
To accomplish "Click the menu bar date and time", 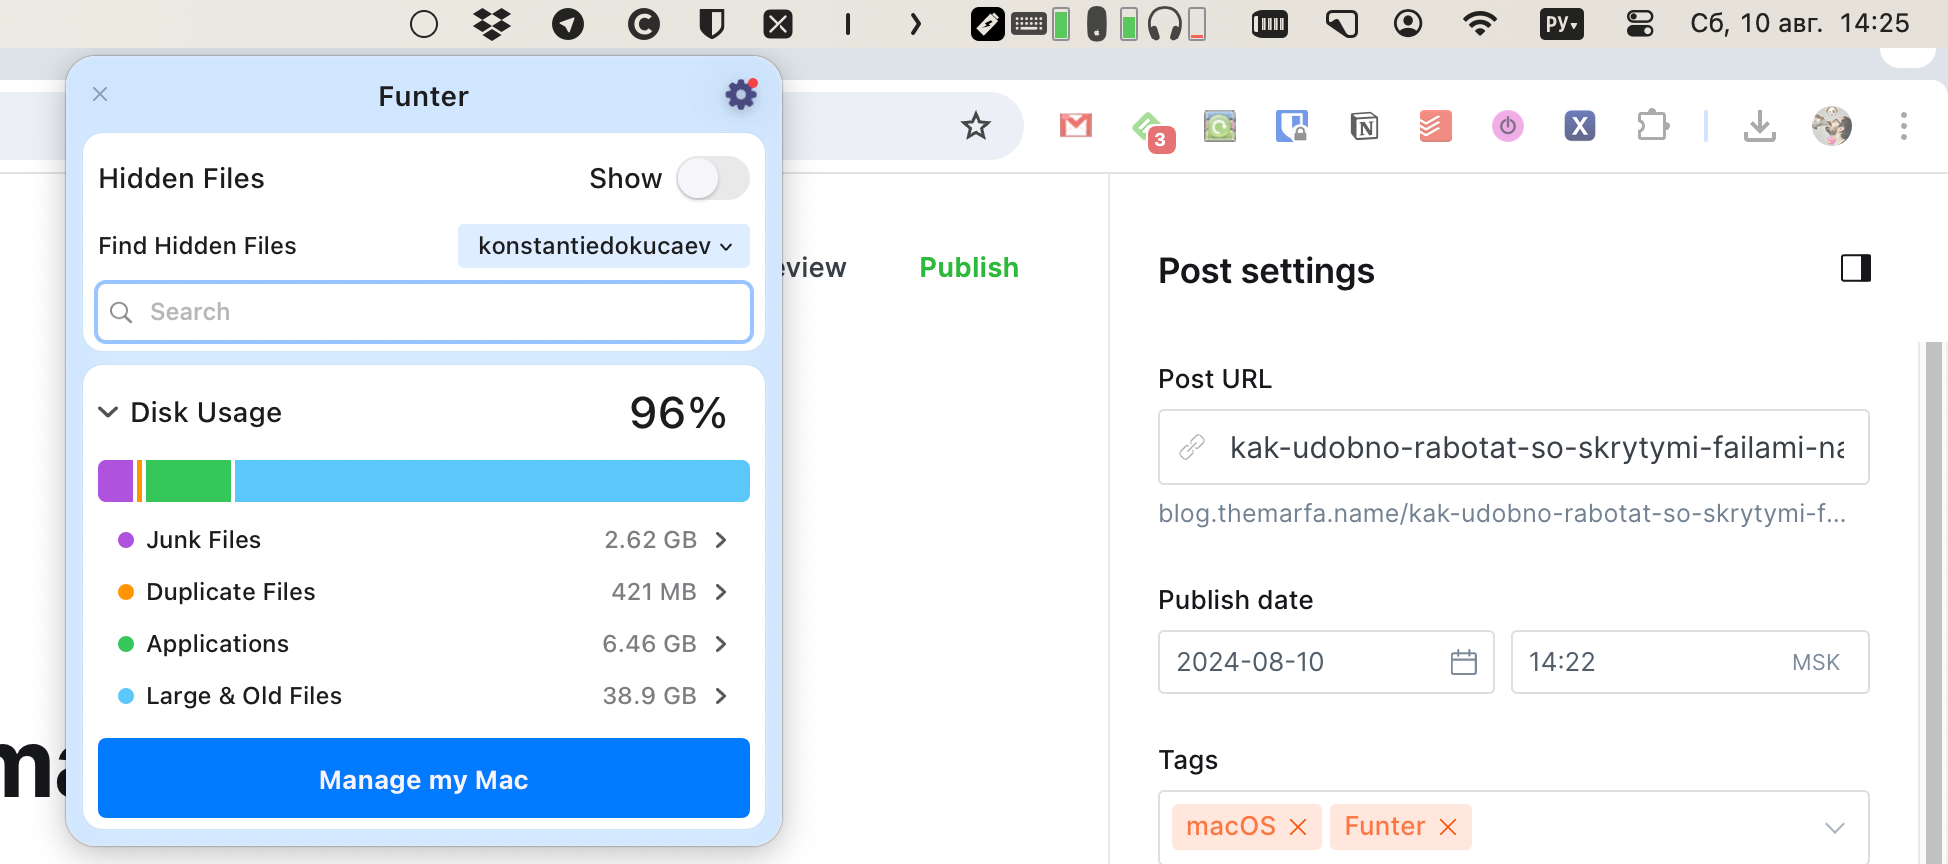I will coord(1800,24).
